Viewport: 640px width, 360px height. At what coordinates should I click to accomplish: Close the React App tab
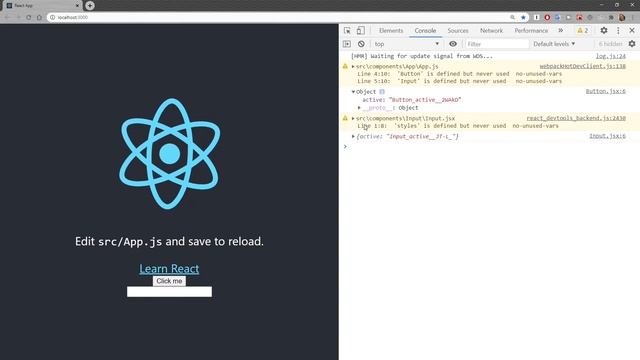click(77, 6)
